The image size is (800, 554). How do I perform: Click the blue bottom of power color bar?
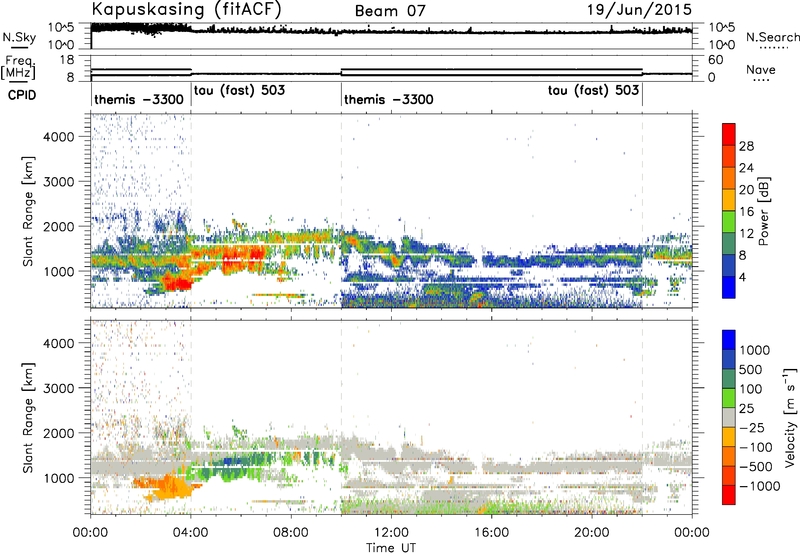tap(729, 290)
